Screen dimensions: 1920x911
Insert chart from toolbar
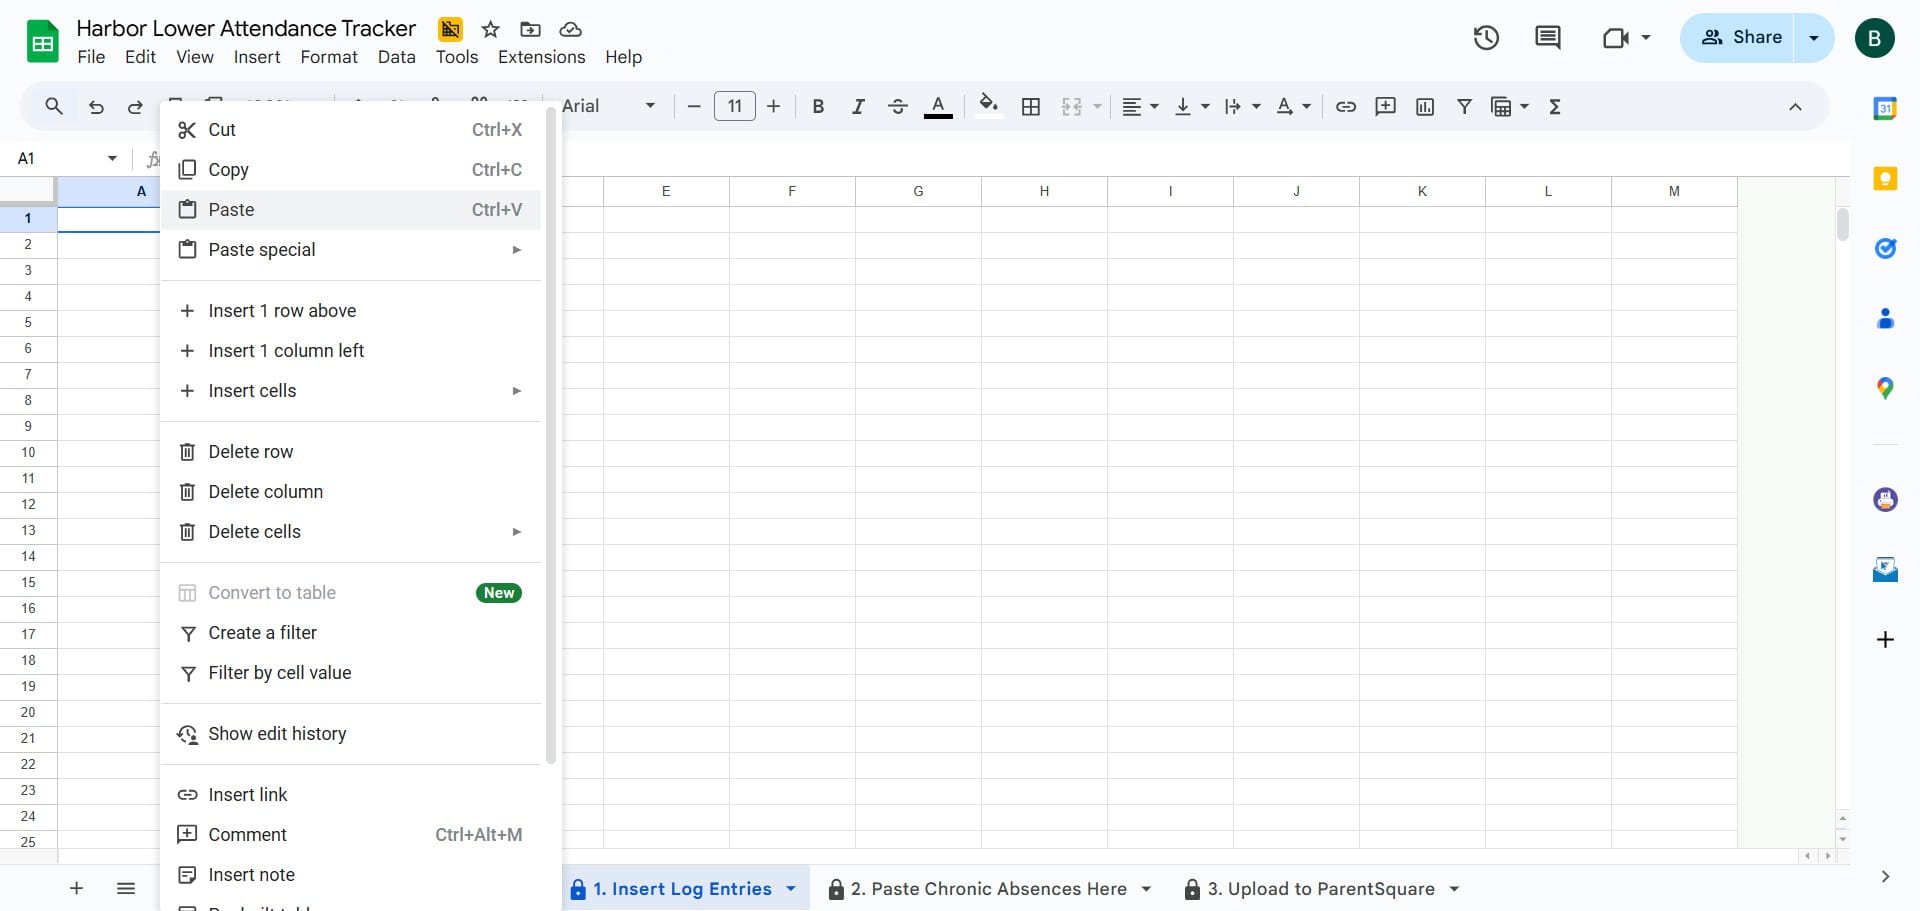1425,106
